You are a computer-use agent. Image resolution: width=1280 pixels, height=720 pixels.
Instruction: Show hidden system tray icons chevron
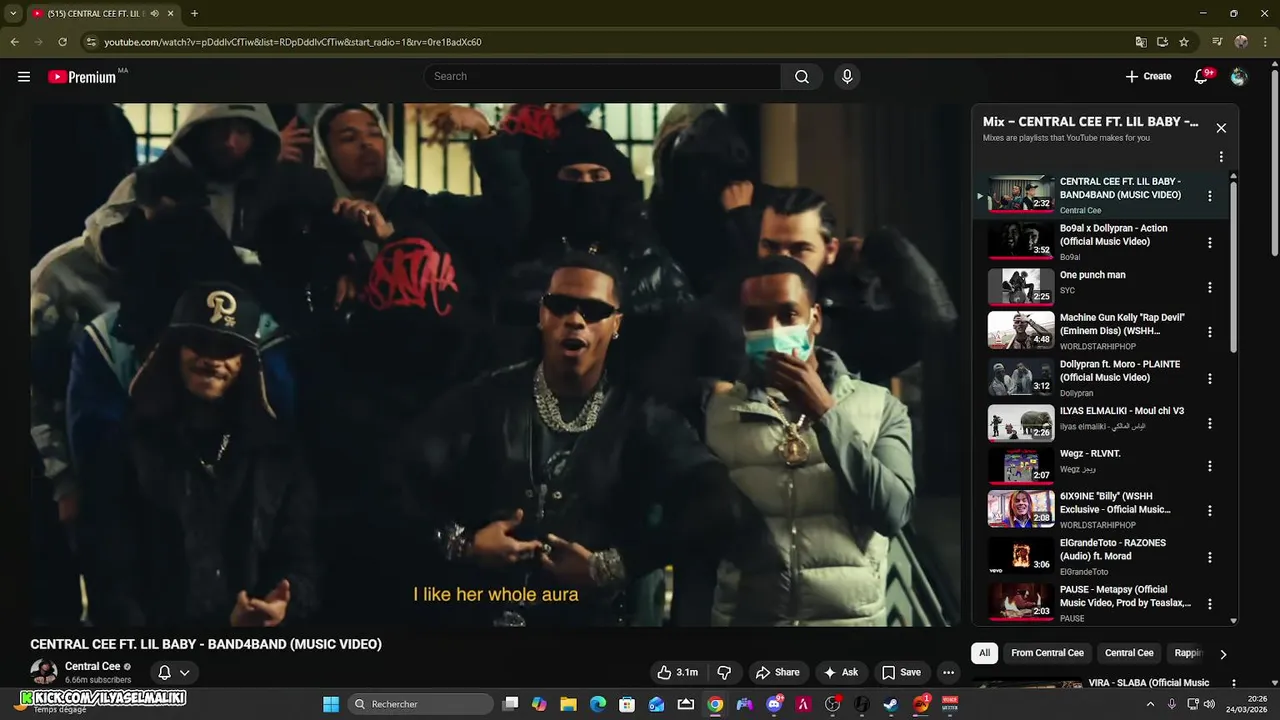point(1150,704)
